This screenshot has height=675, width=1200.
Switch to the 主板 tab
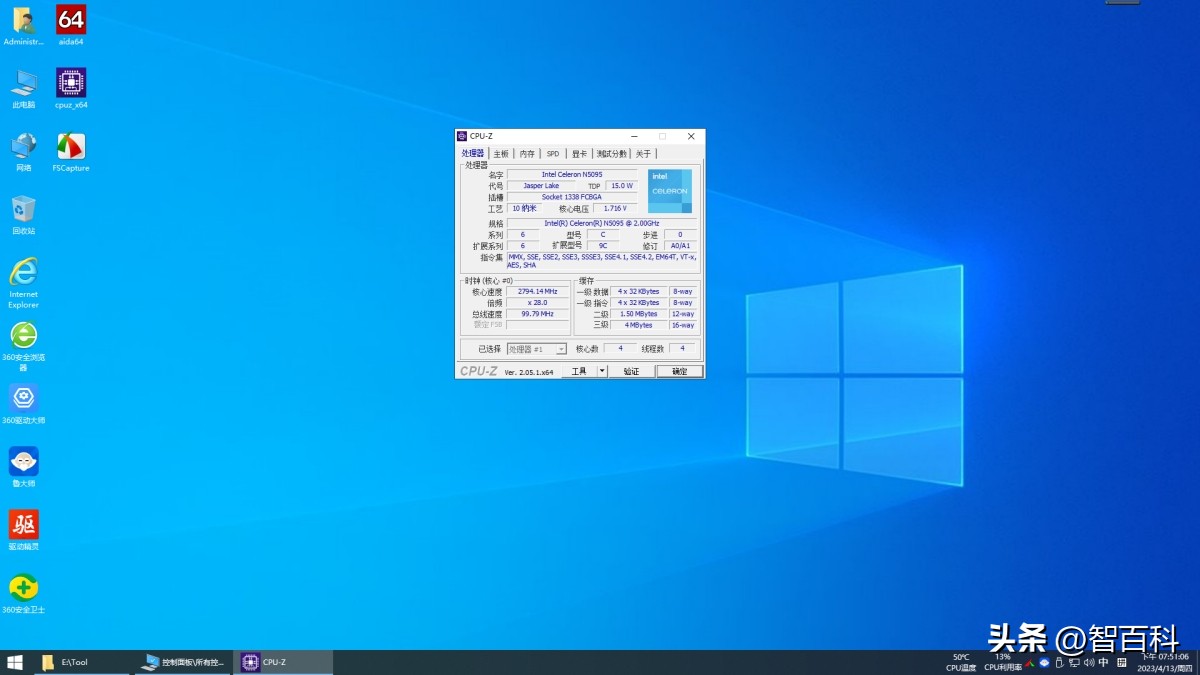[501, 154]
